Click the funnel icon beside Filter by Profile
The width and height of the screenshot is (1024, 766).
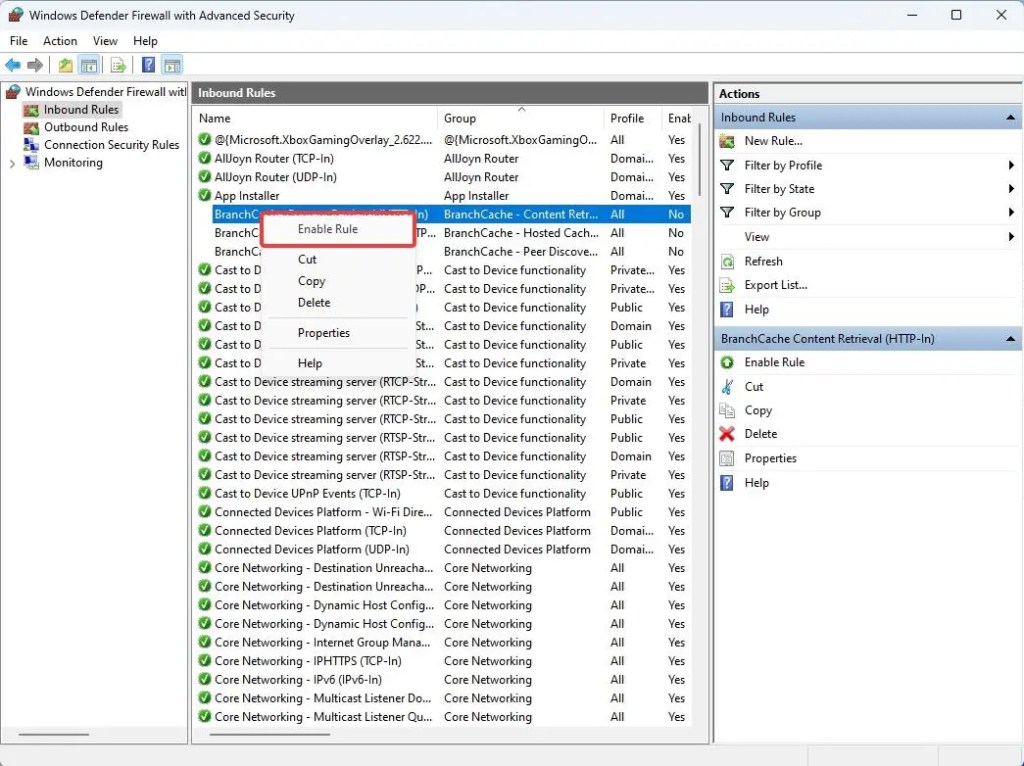(727, 165)
